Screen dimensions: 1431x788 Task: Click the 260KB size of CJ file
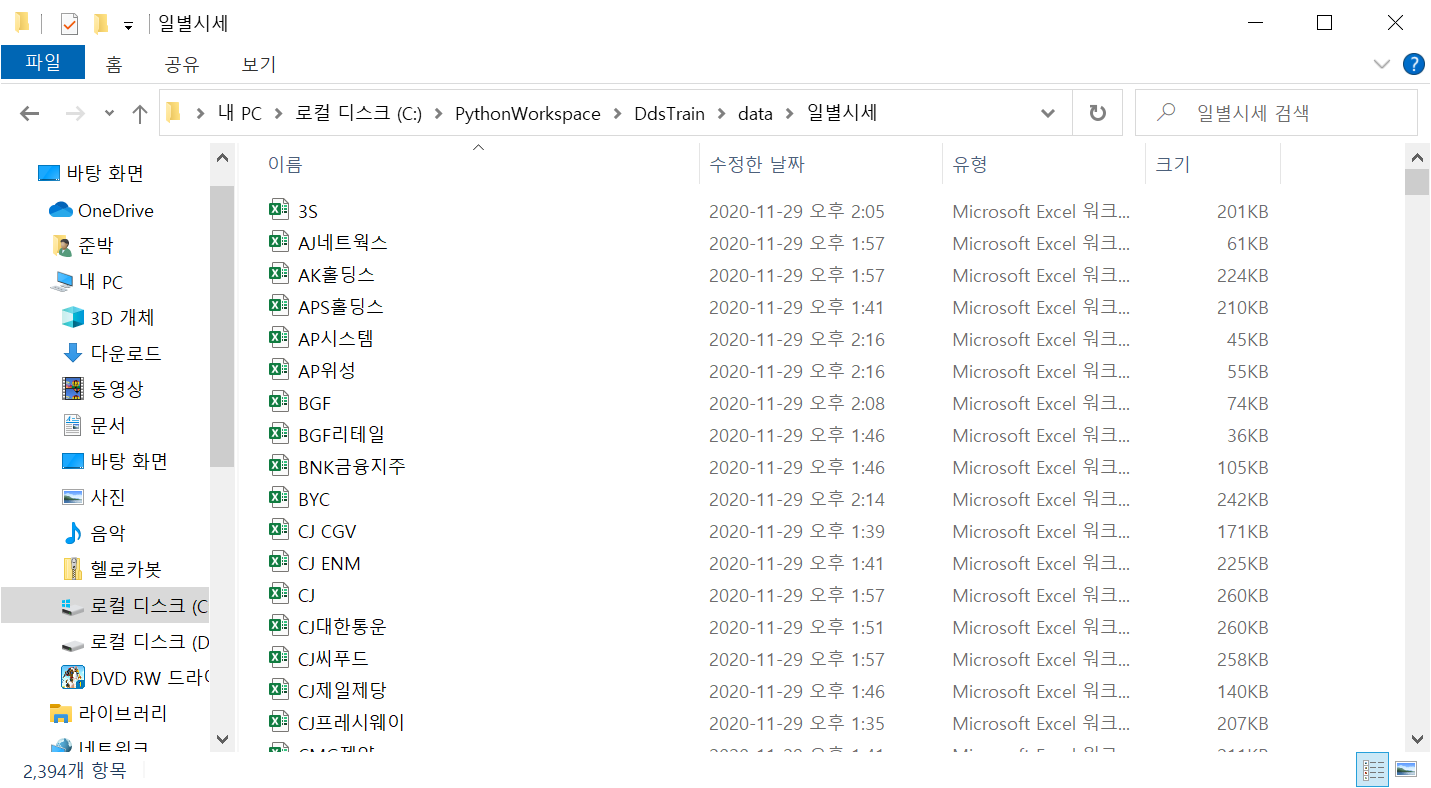[x=1242, y=596]
